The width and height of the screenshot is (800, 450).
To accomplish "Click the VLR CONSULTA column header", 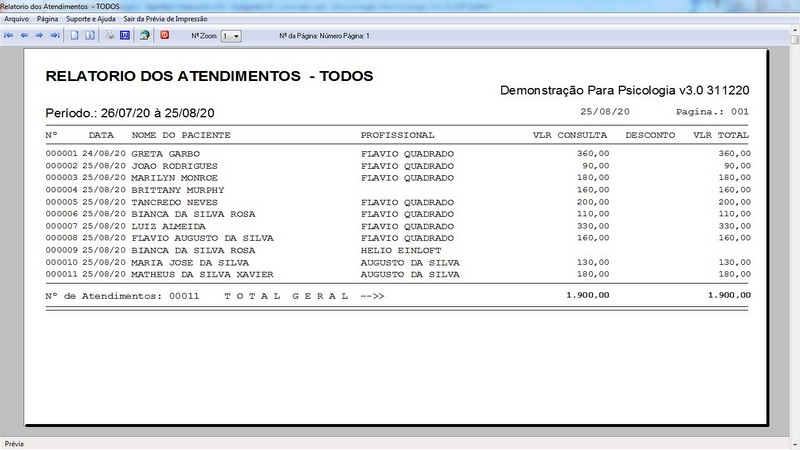I will click(570, 135).
